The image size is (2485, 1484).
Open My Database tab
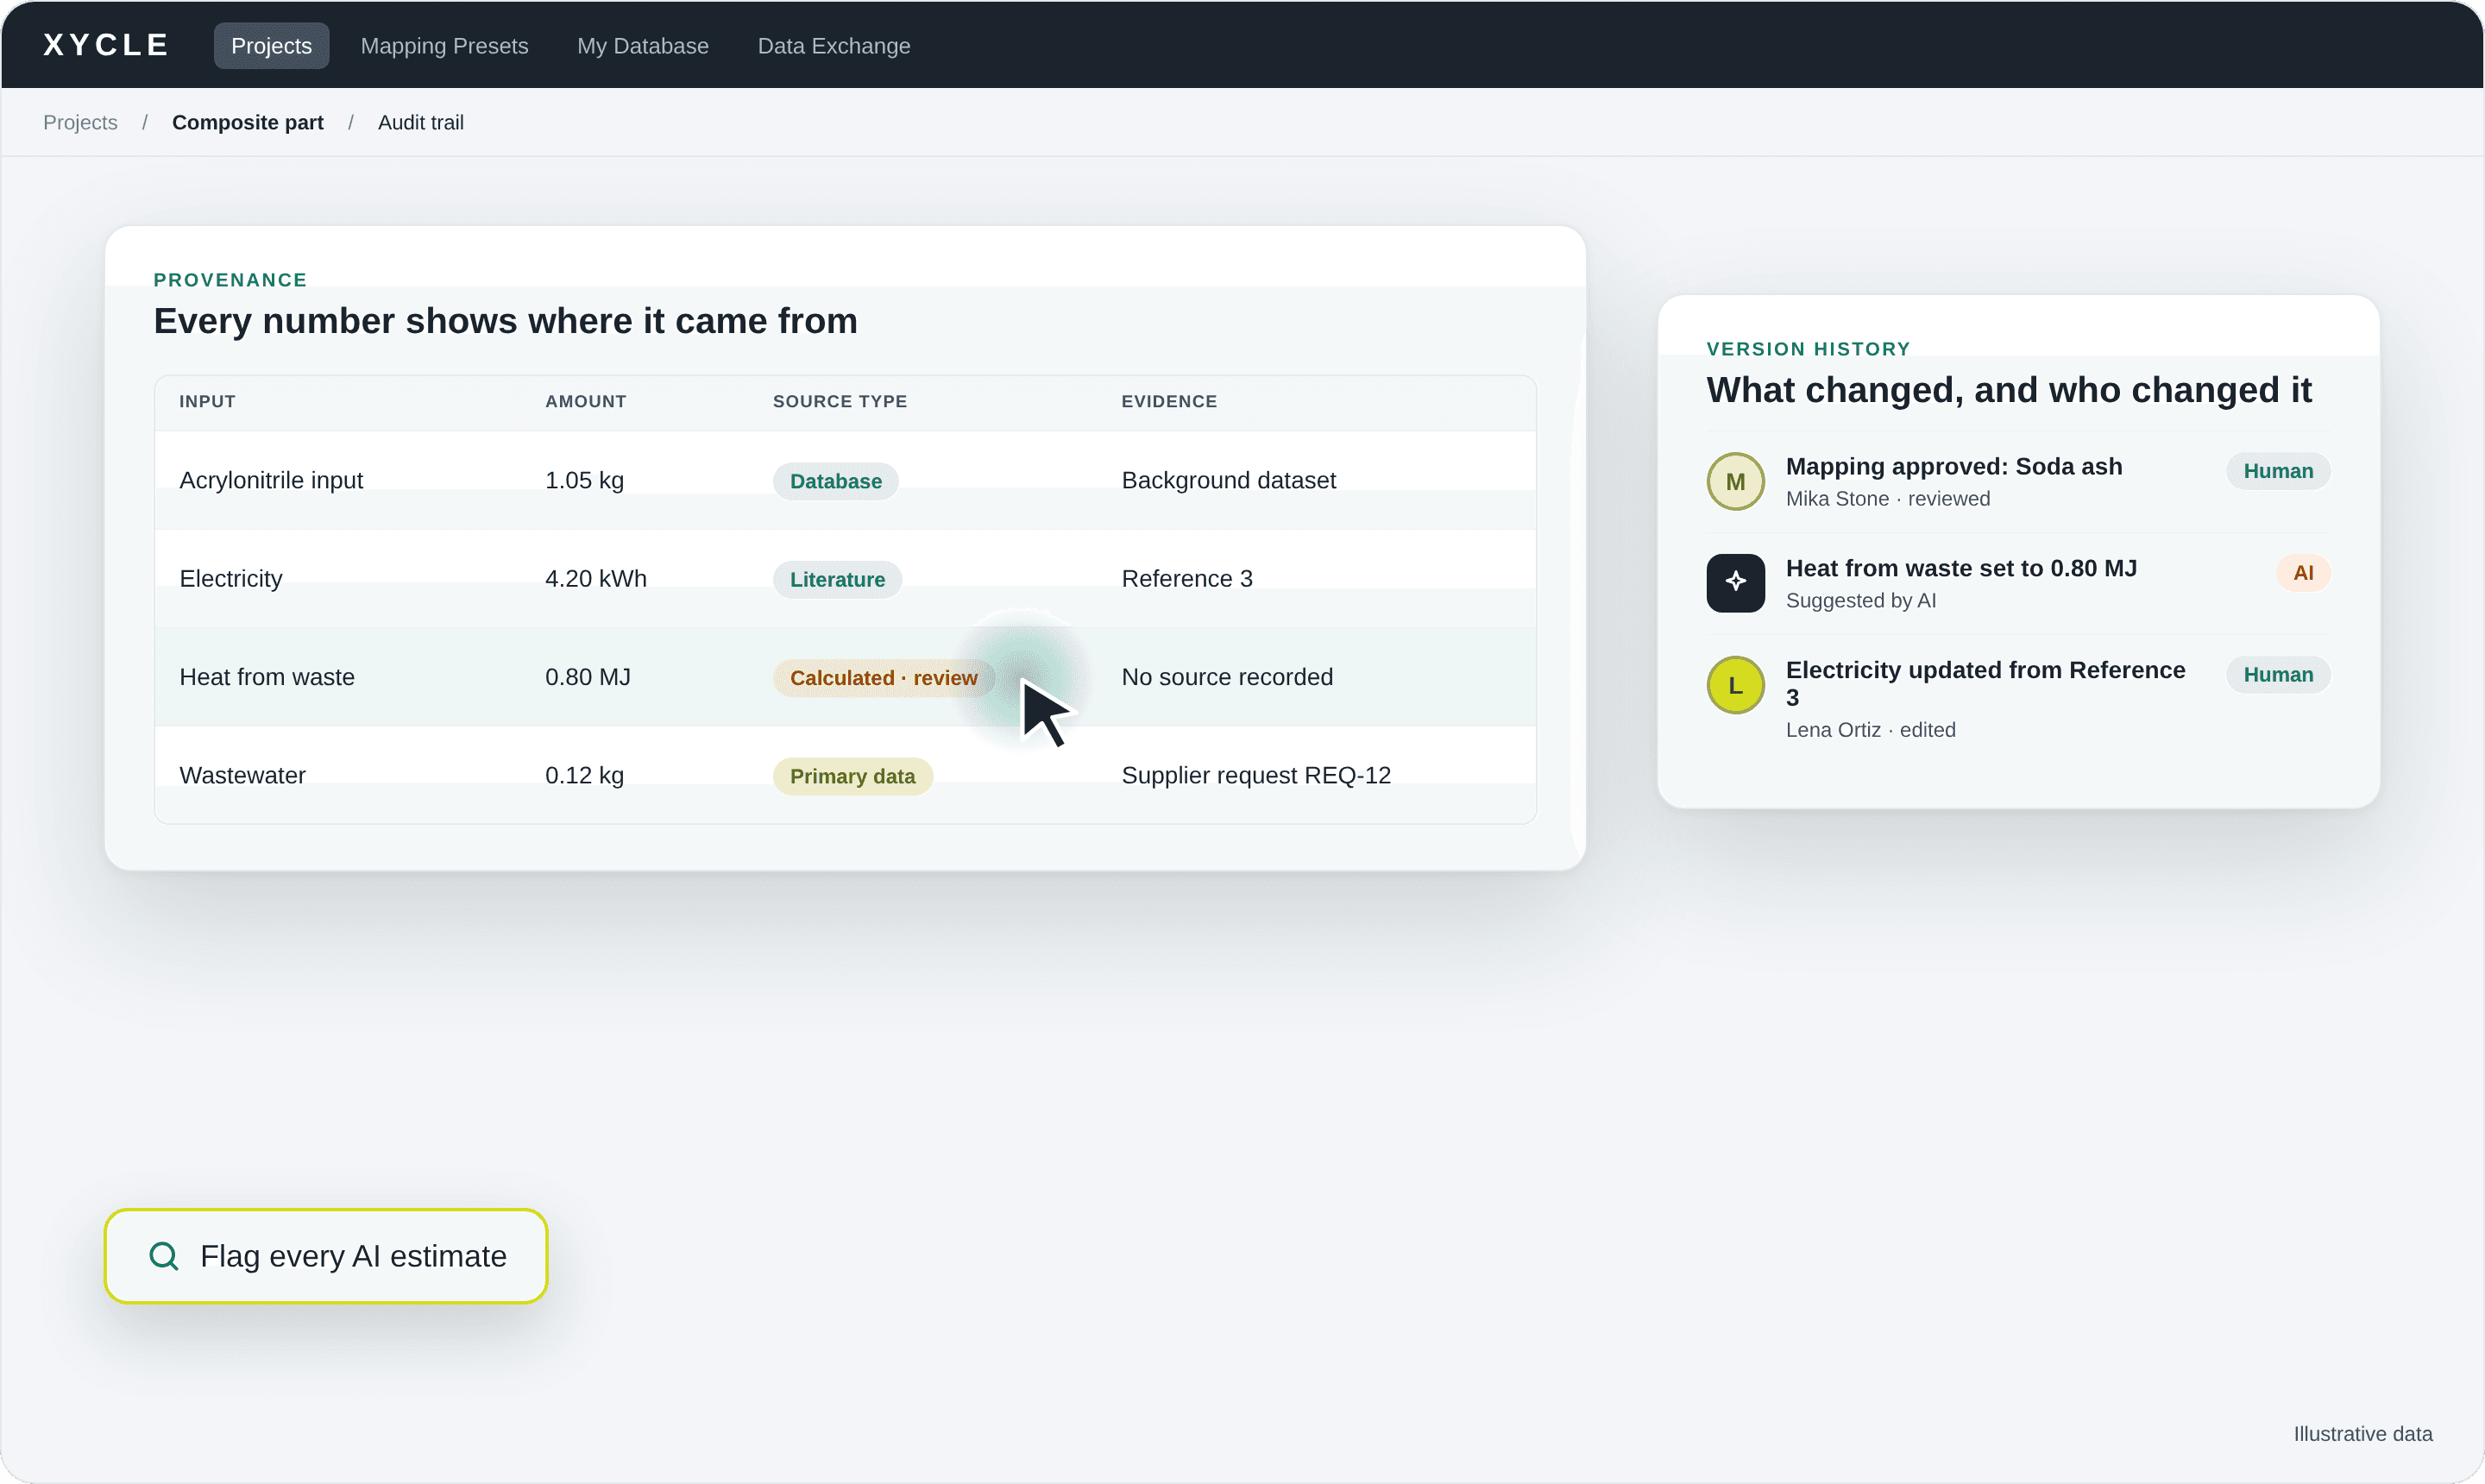tap(642, 46)
